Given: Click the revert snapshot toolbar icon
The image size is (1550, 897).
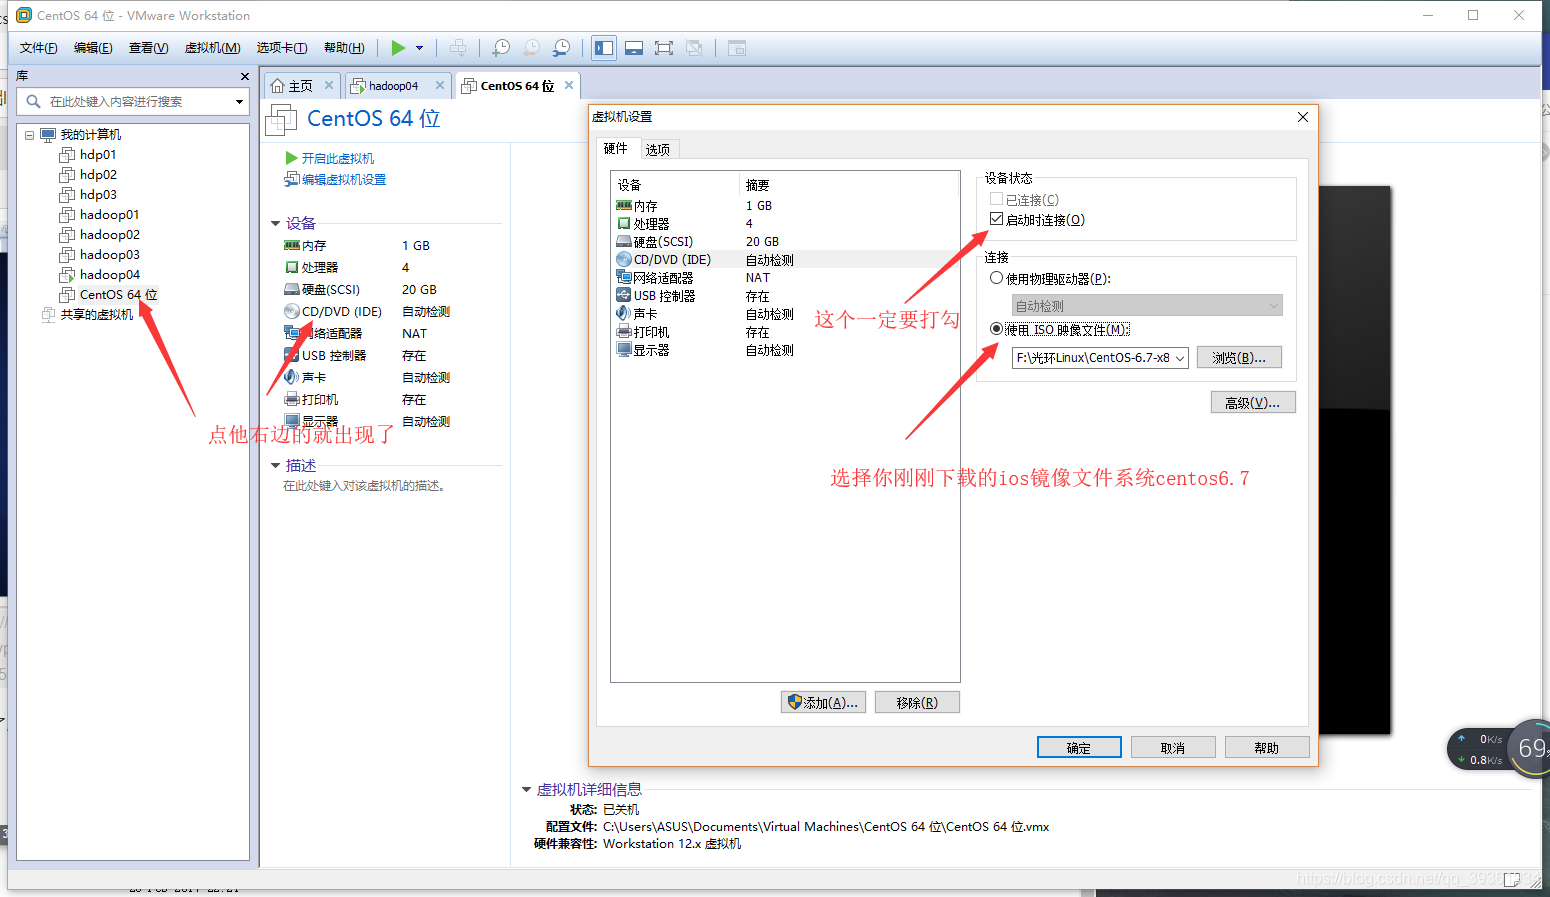Looking at the screenshot, I should (x=532, y=47).
